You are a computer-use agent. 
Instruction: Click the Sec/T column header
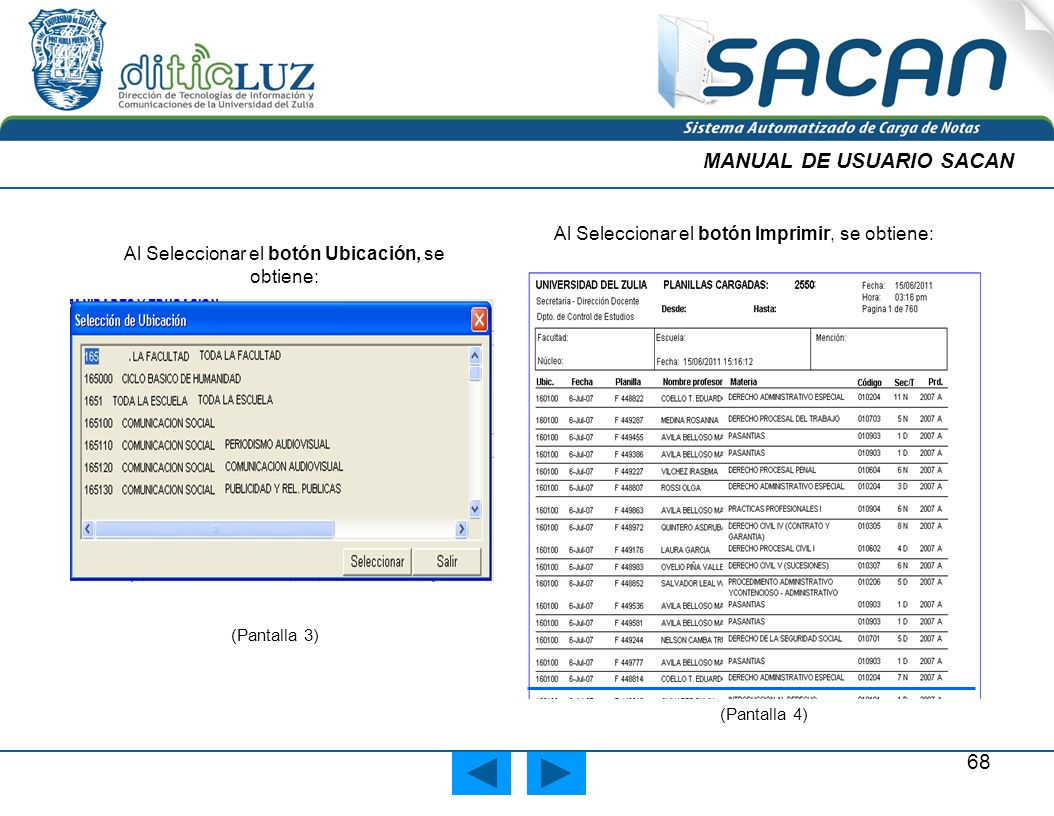pos(904,382)
